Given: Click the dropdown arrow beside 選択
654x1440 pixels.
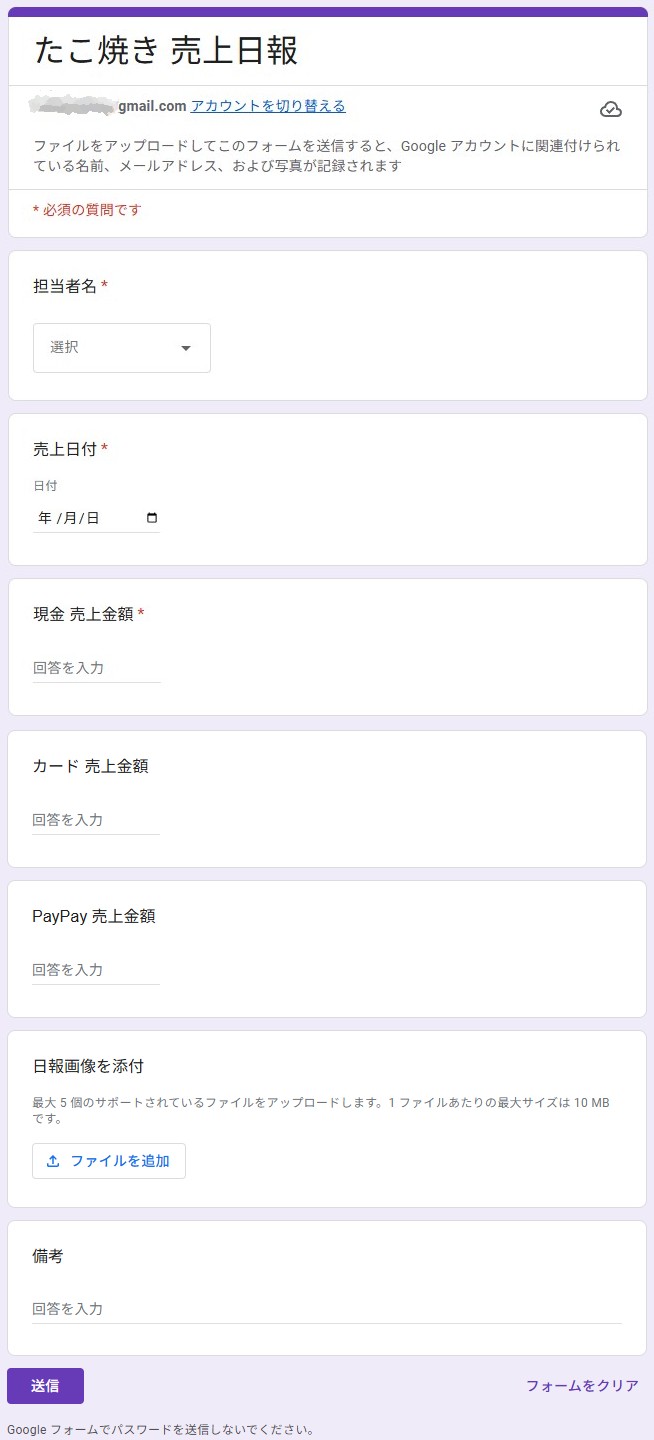Looking at the screenshot, I should 186,348.
